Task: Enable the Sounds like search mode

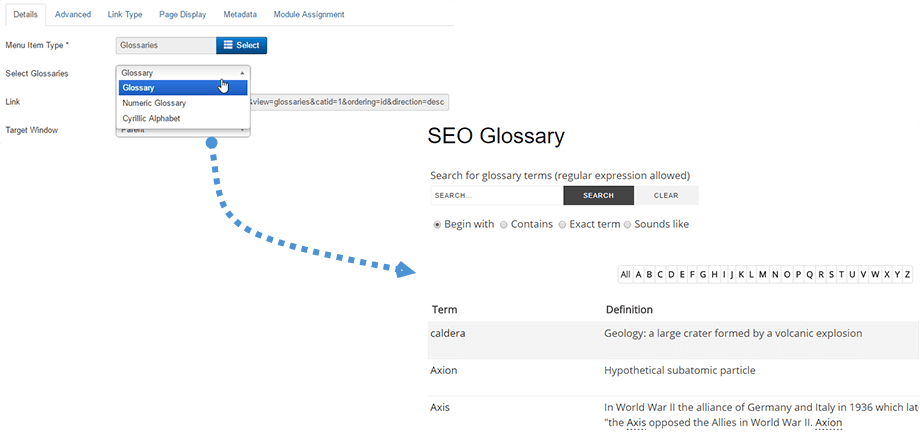Action: [x=628, y=225]
